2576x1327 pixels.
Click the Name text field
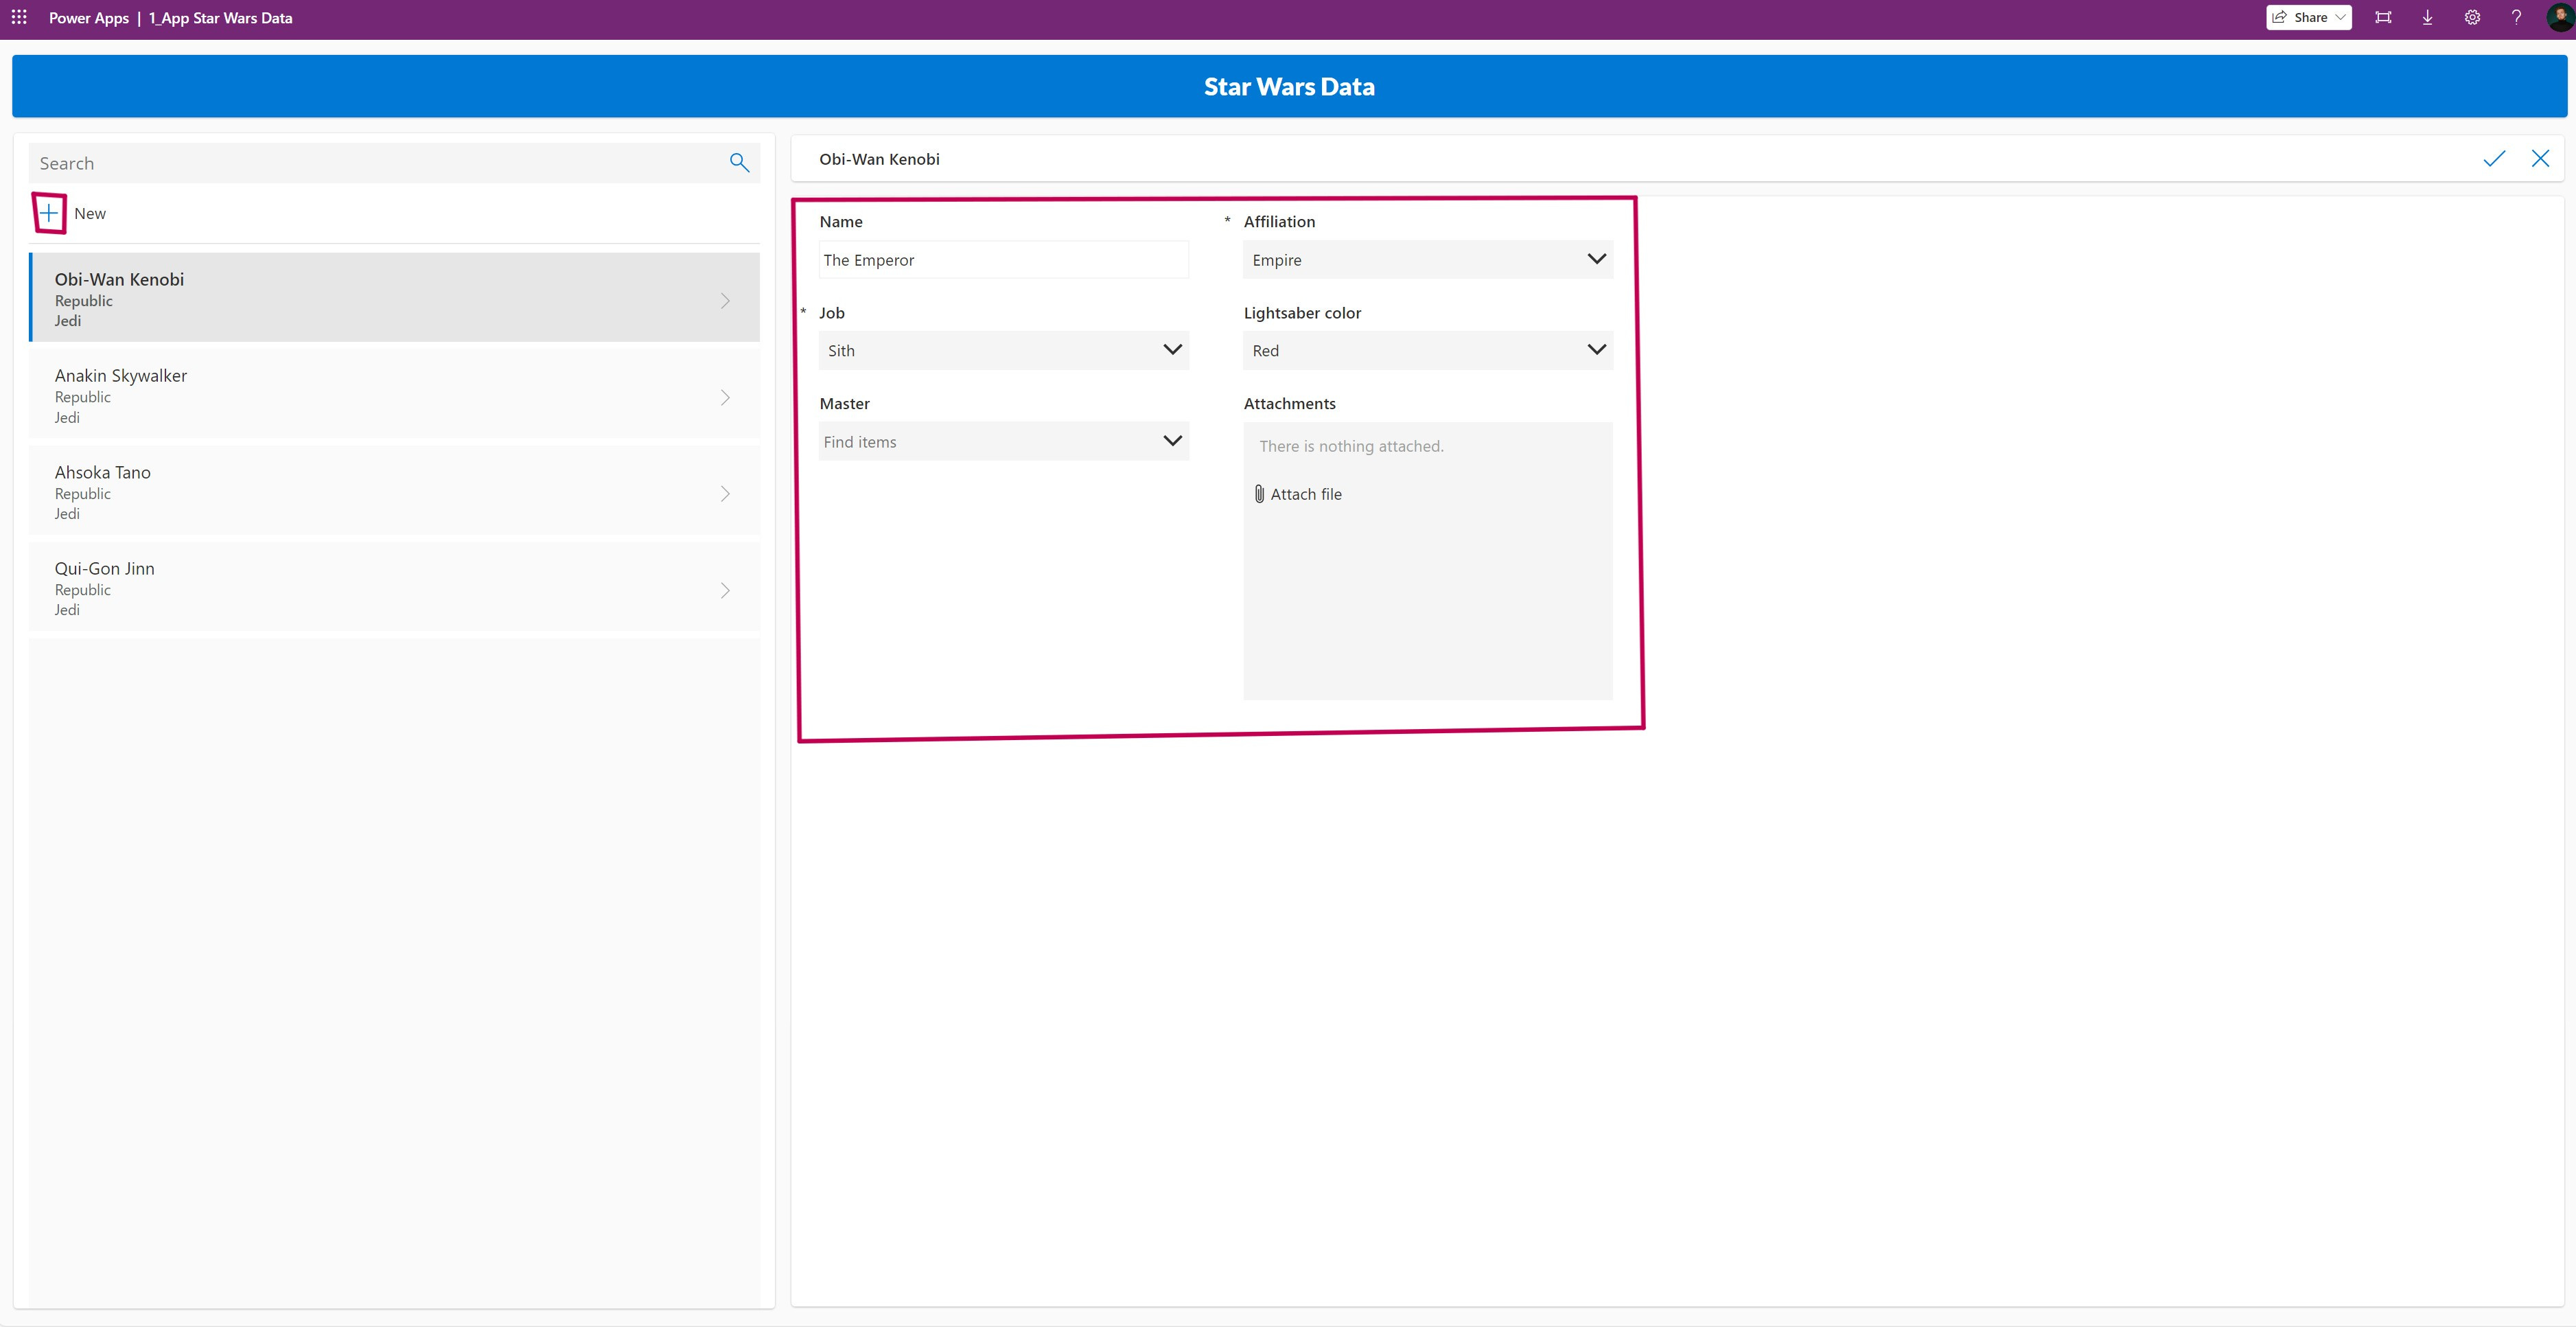tap(1003, 260)
